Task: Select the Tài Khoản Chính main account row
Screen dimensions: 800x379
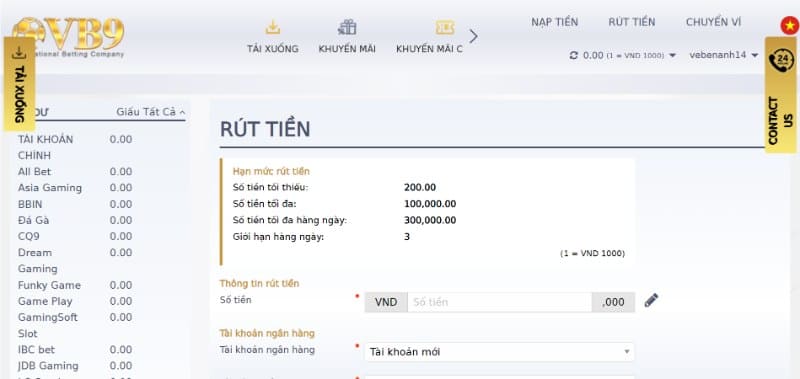Action: (75, 147)
